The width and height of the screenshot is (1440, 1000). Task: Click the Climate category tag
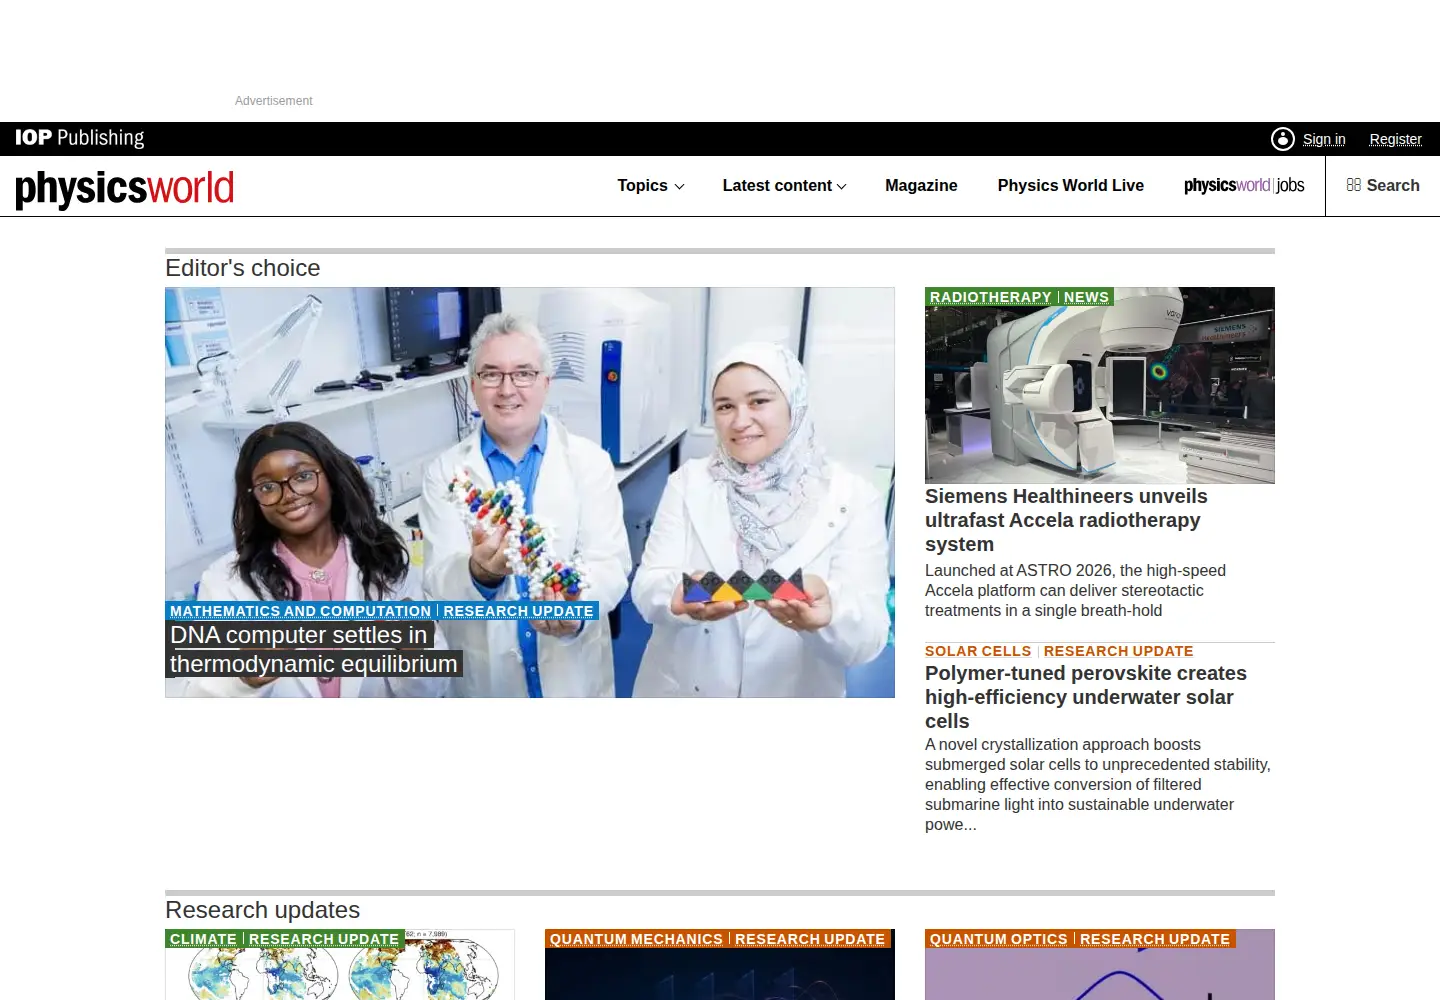click(x=203, y=939)
